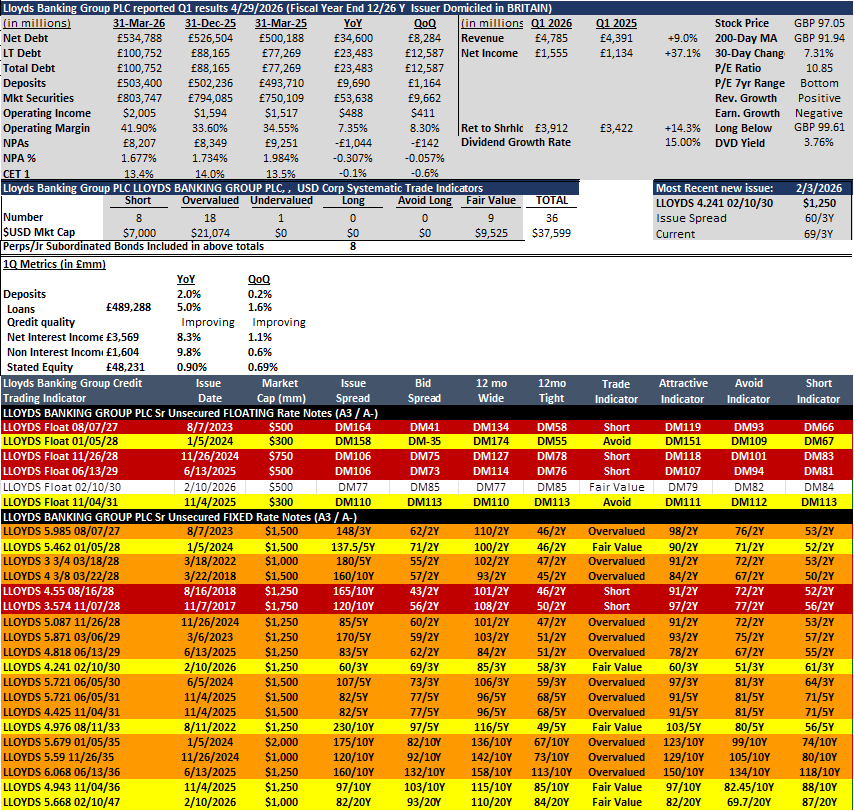854x811 pixels.
Task: Select the LLOYDS Float 08/07/27 red row
Action: pyautogui.click(x=426, y=427)
